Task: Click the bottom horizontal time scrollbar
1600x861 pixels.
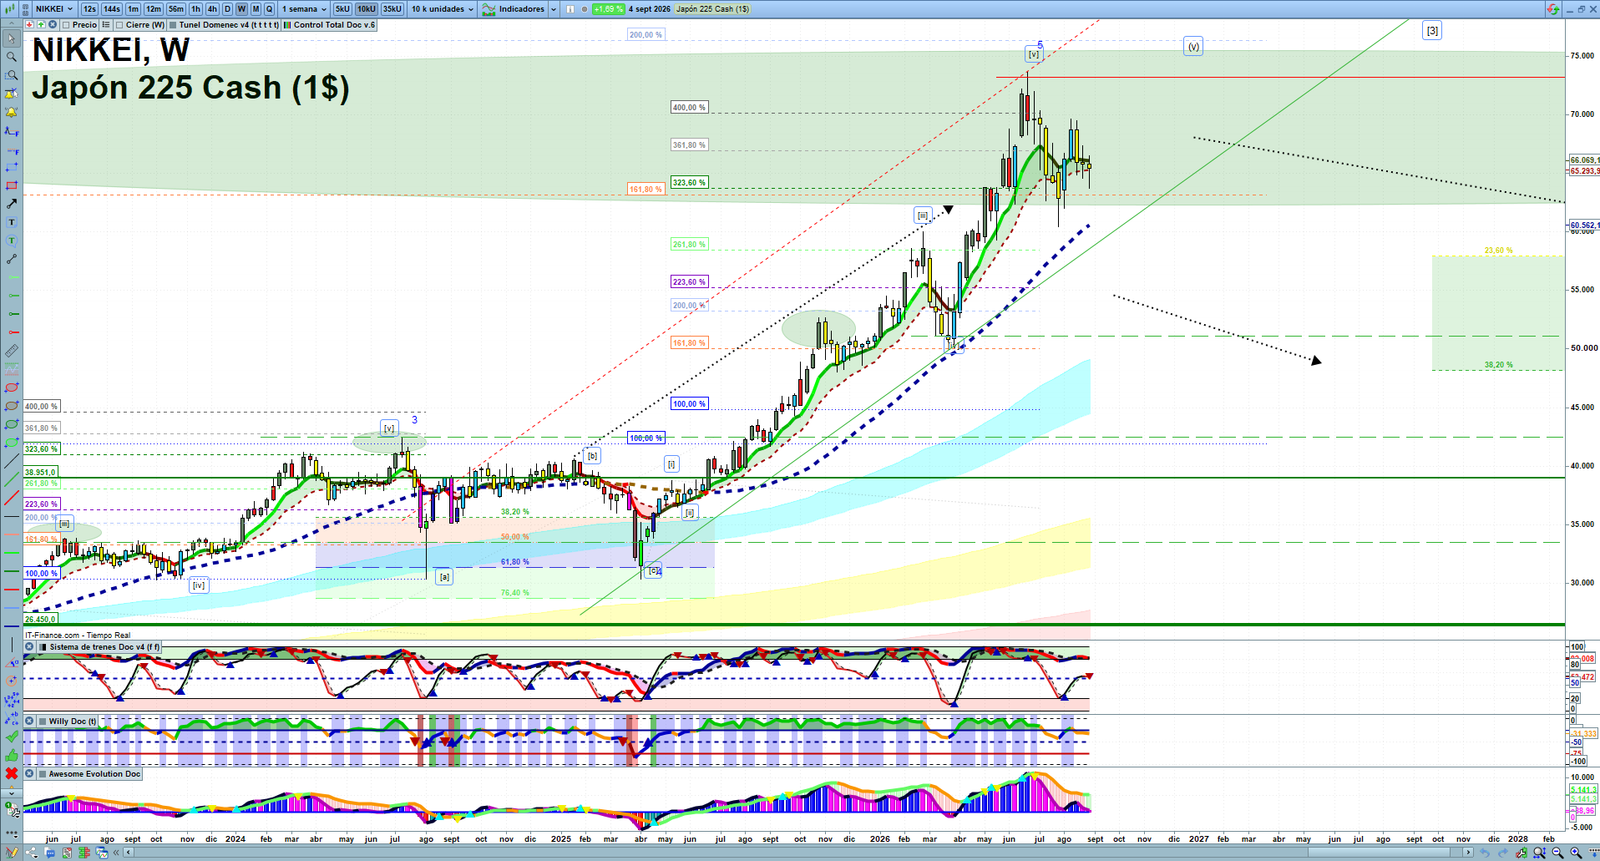Action: tap(800, 853)
